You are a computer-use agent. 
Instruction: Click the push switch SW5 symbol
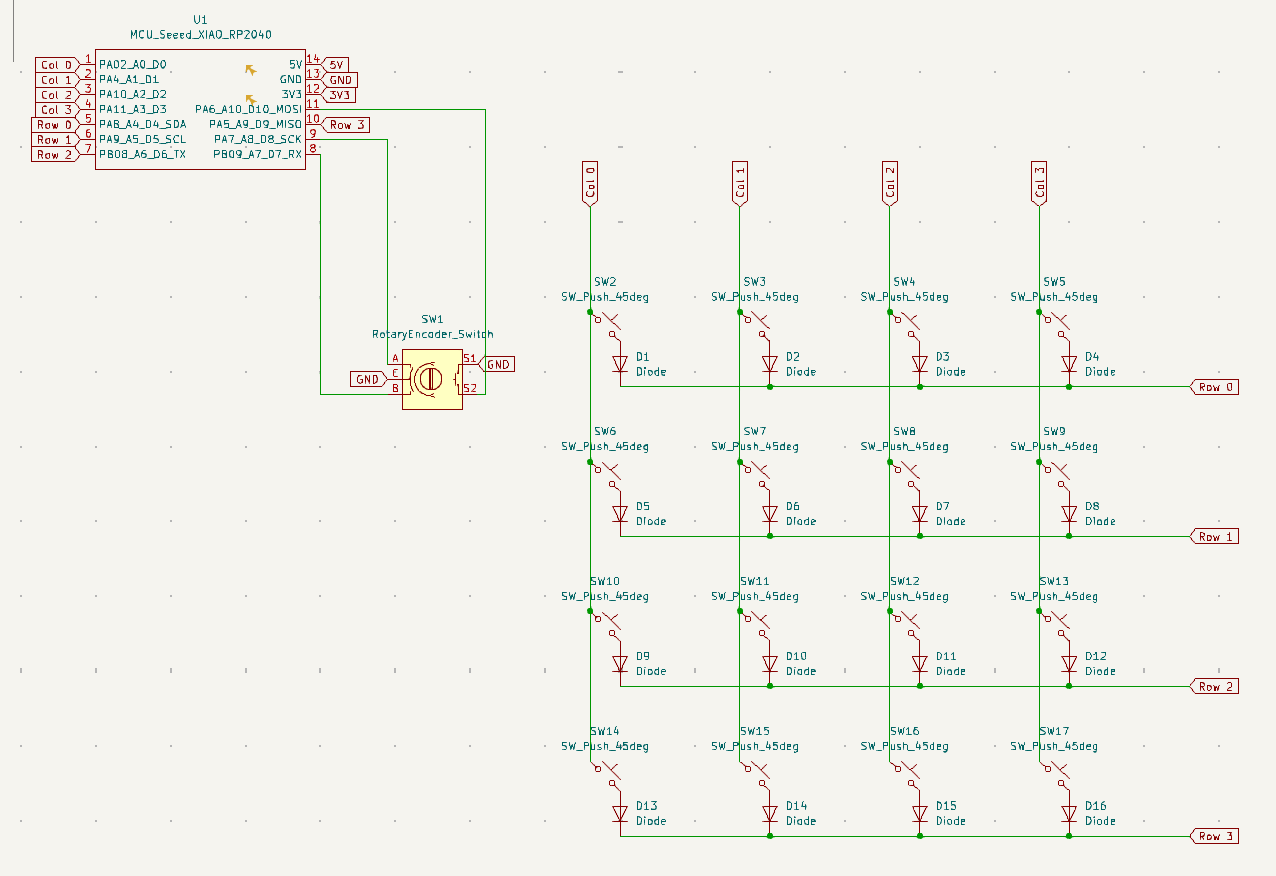click(1057, 322)
